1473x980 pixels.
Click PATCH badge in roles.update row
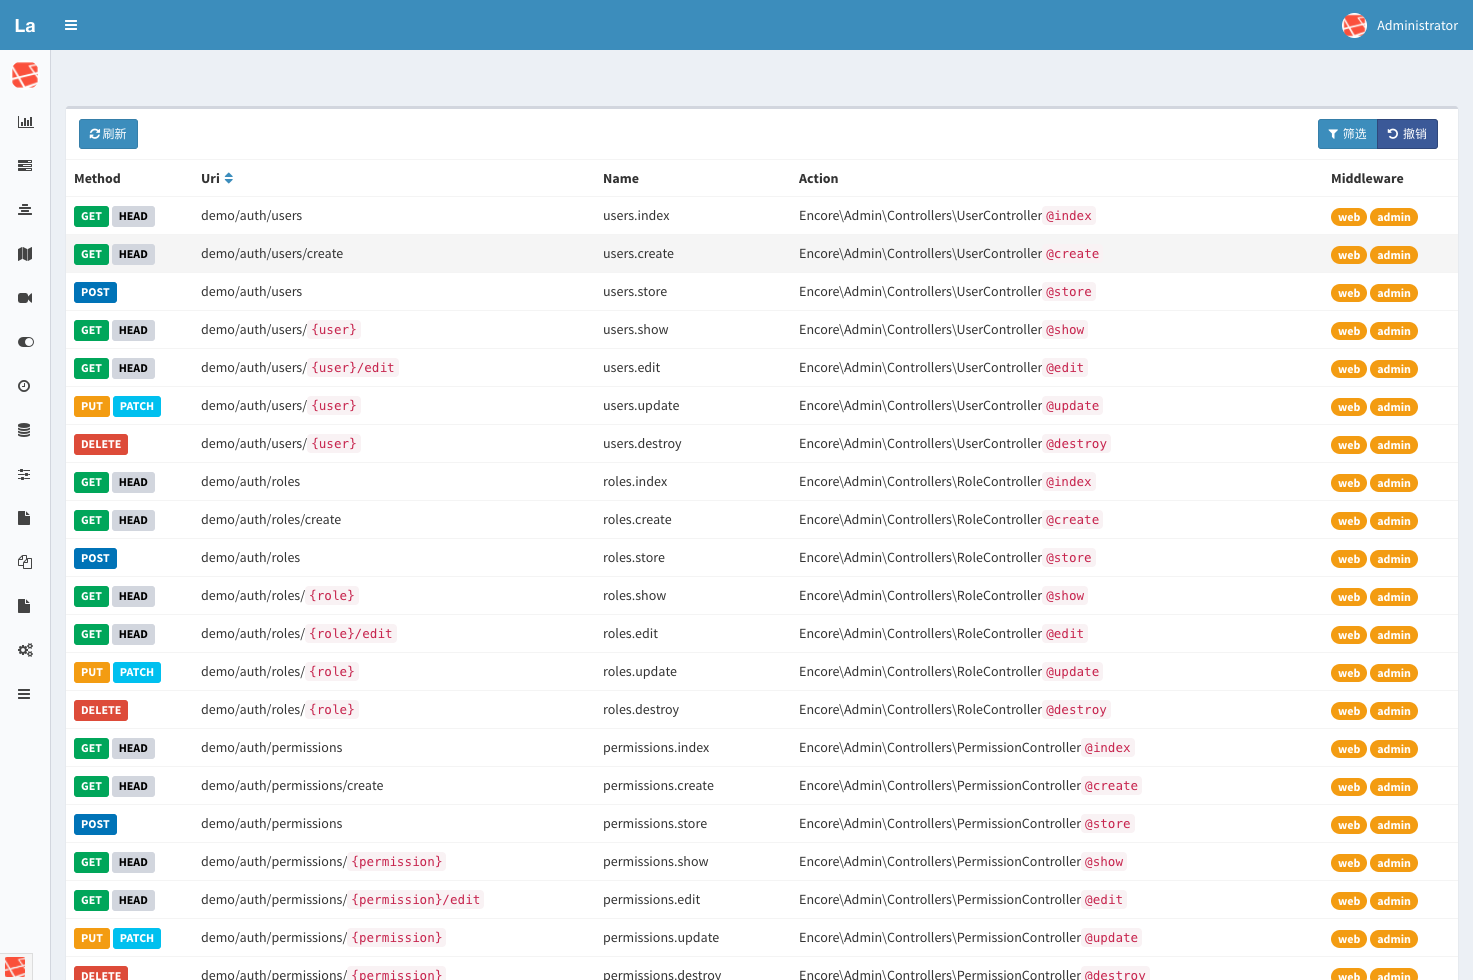click(137, 672)
